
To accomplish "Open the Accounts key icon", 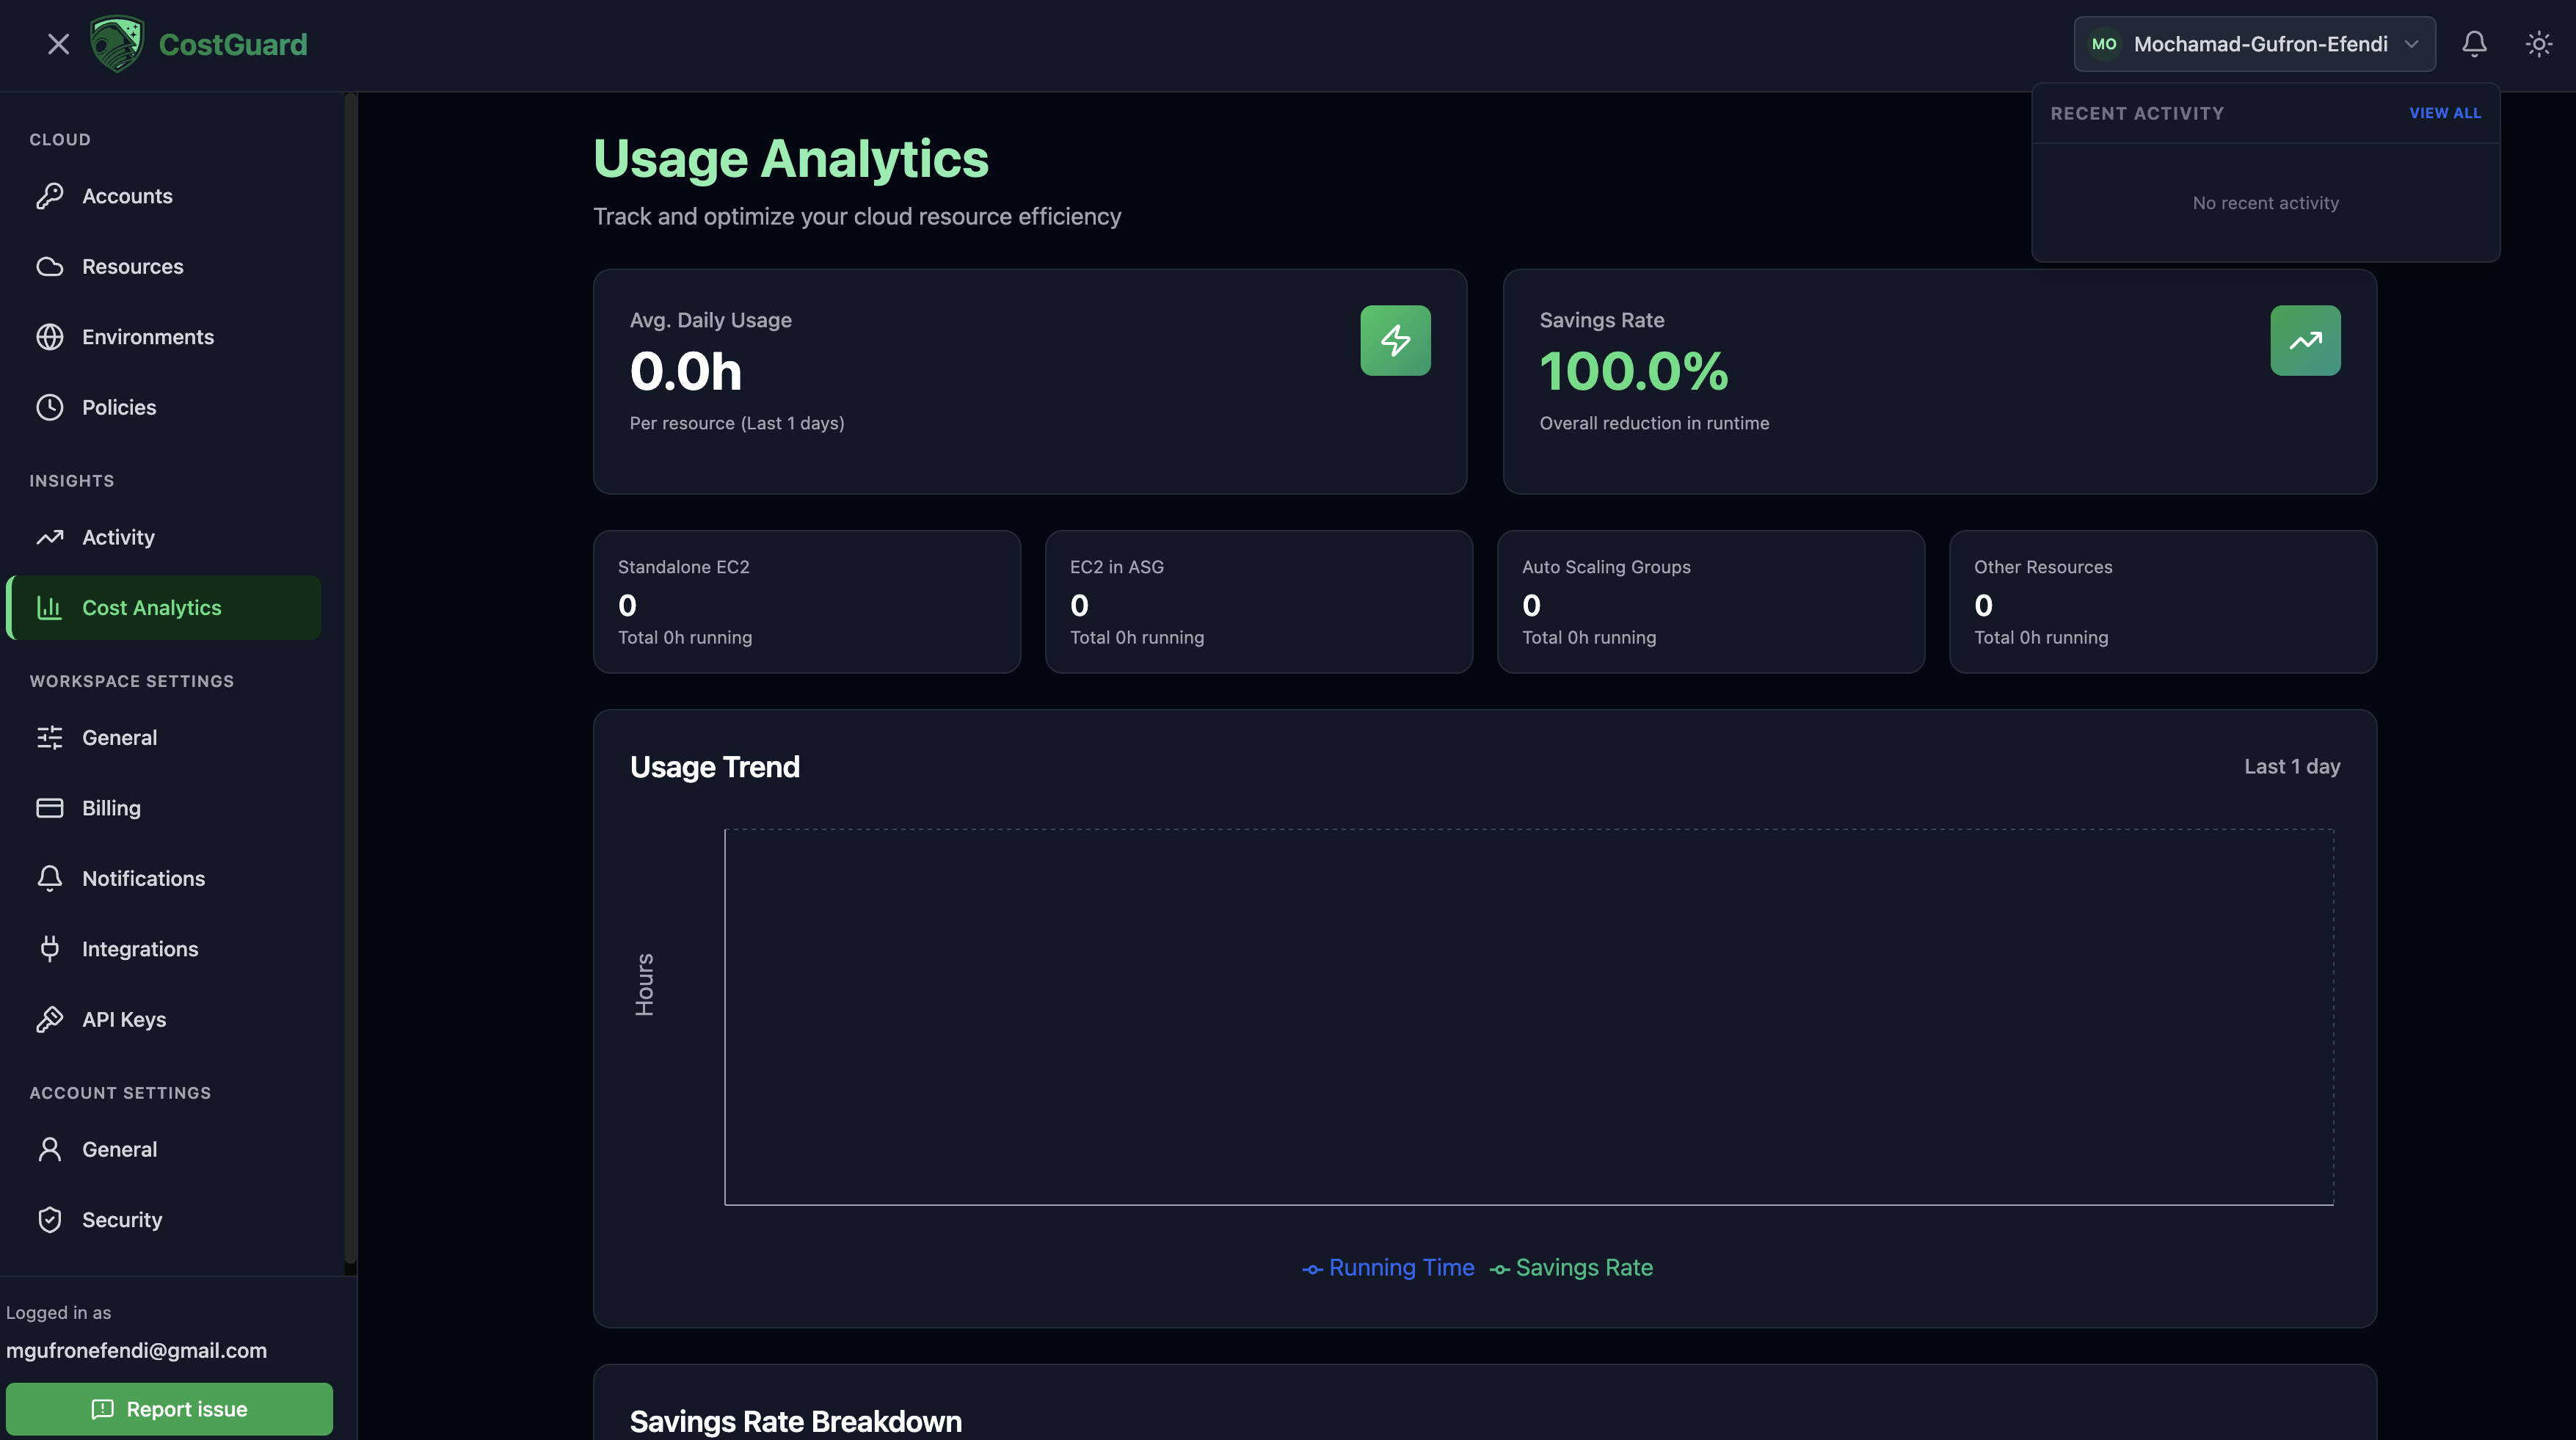I will (49, 196).
